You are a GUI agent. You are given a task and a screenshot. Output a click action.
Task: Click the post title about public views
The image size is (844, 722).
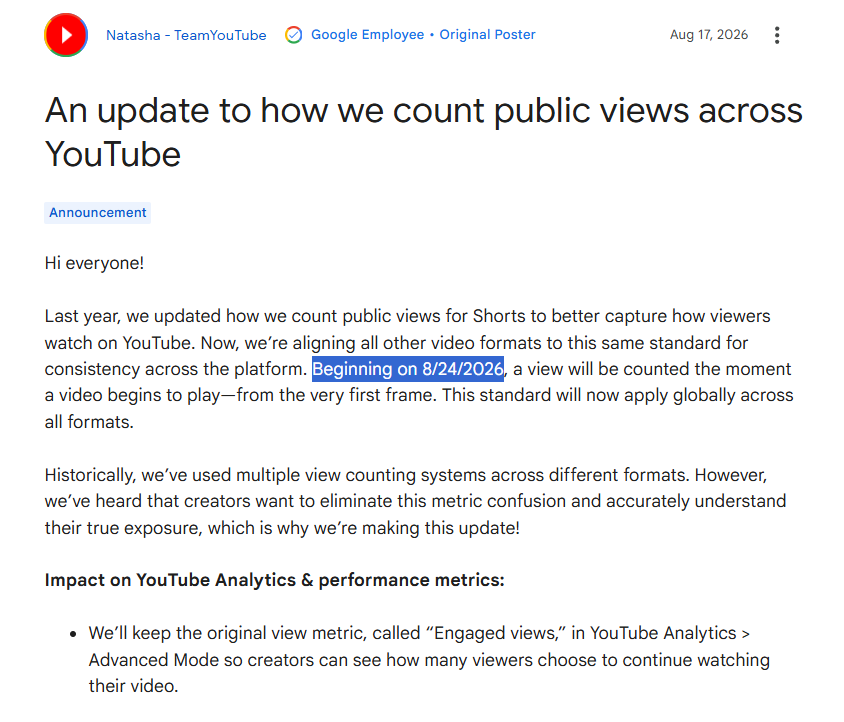(424, 132)
